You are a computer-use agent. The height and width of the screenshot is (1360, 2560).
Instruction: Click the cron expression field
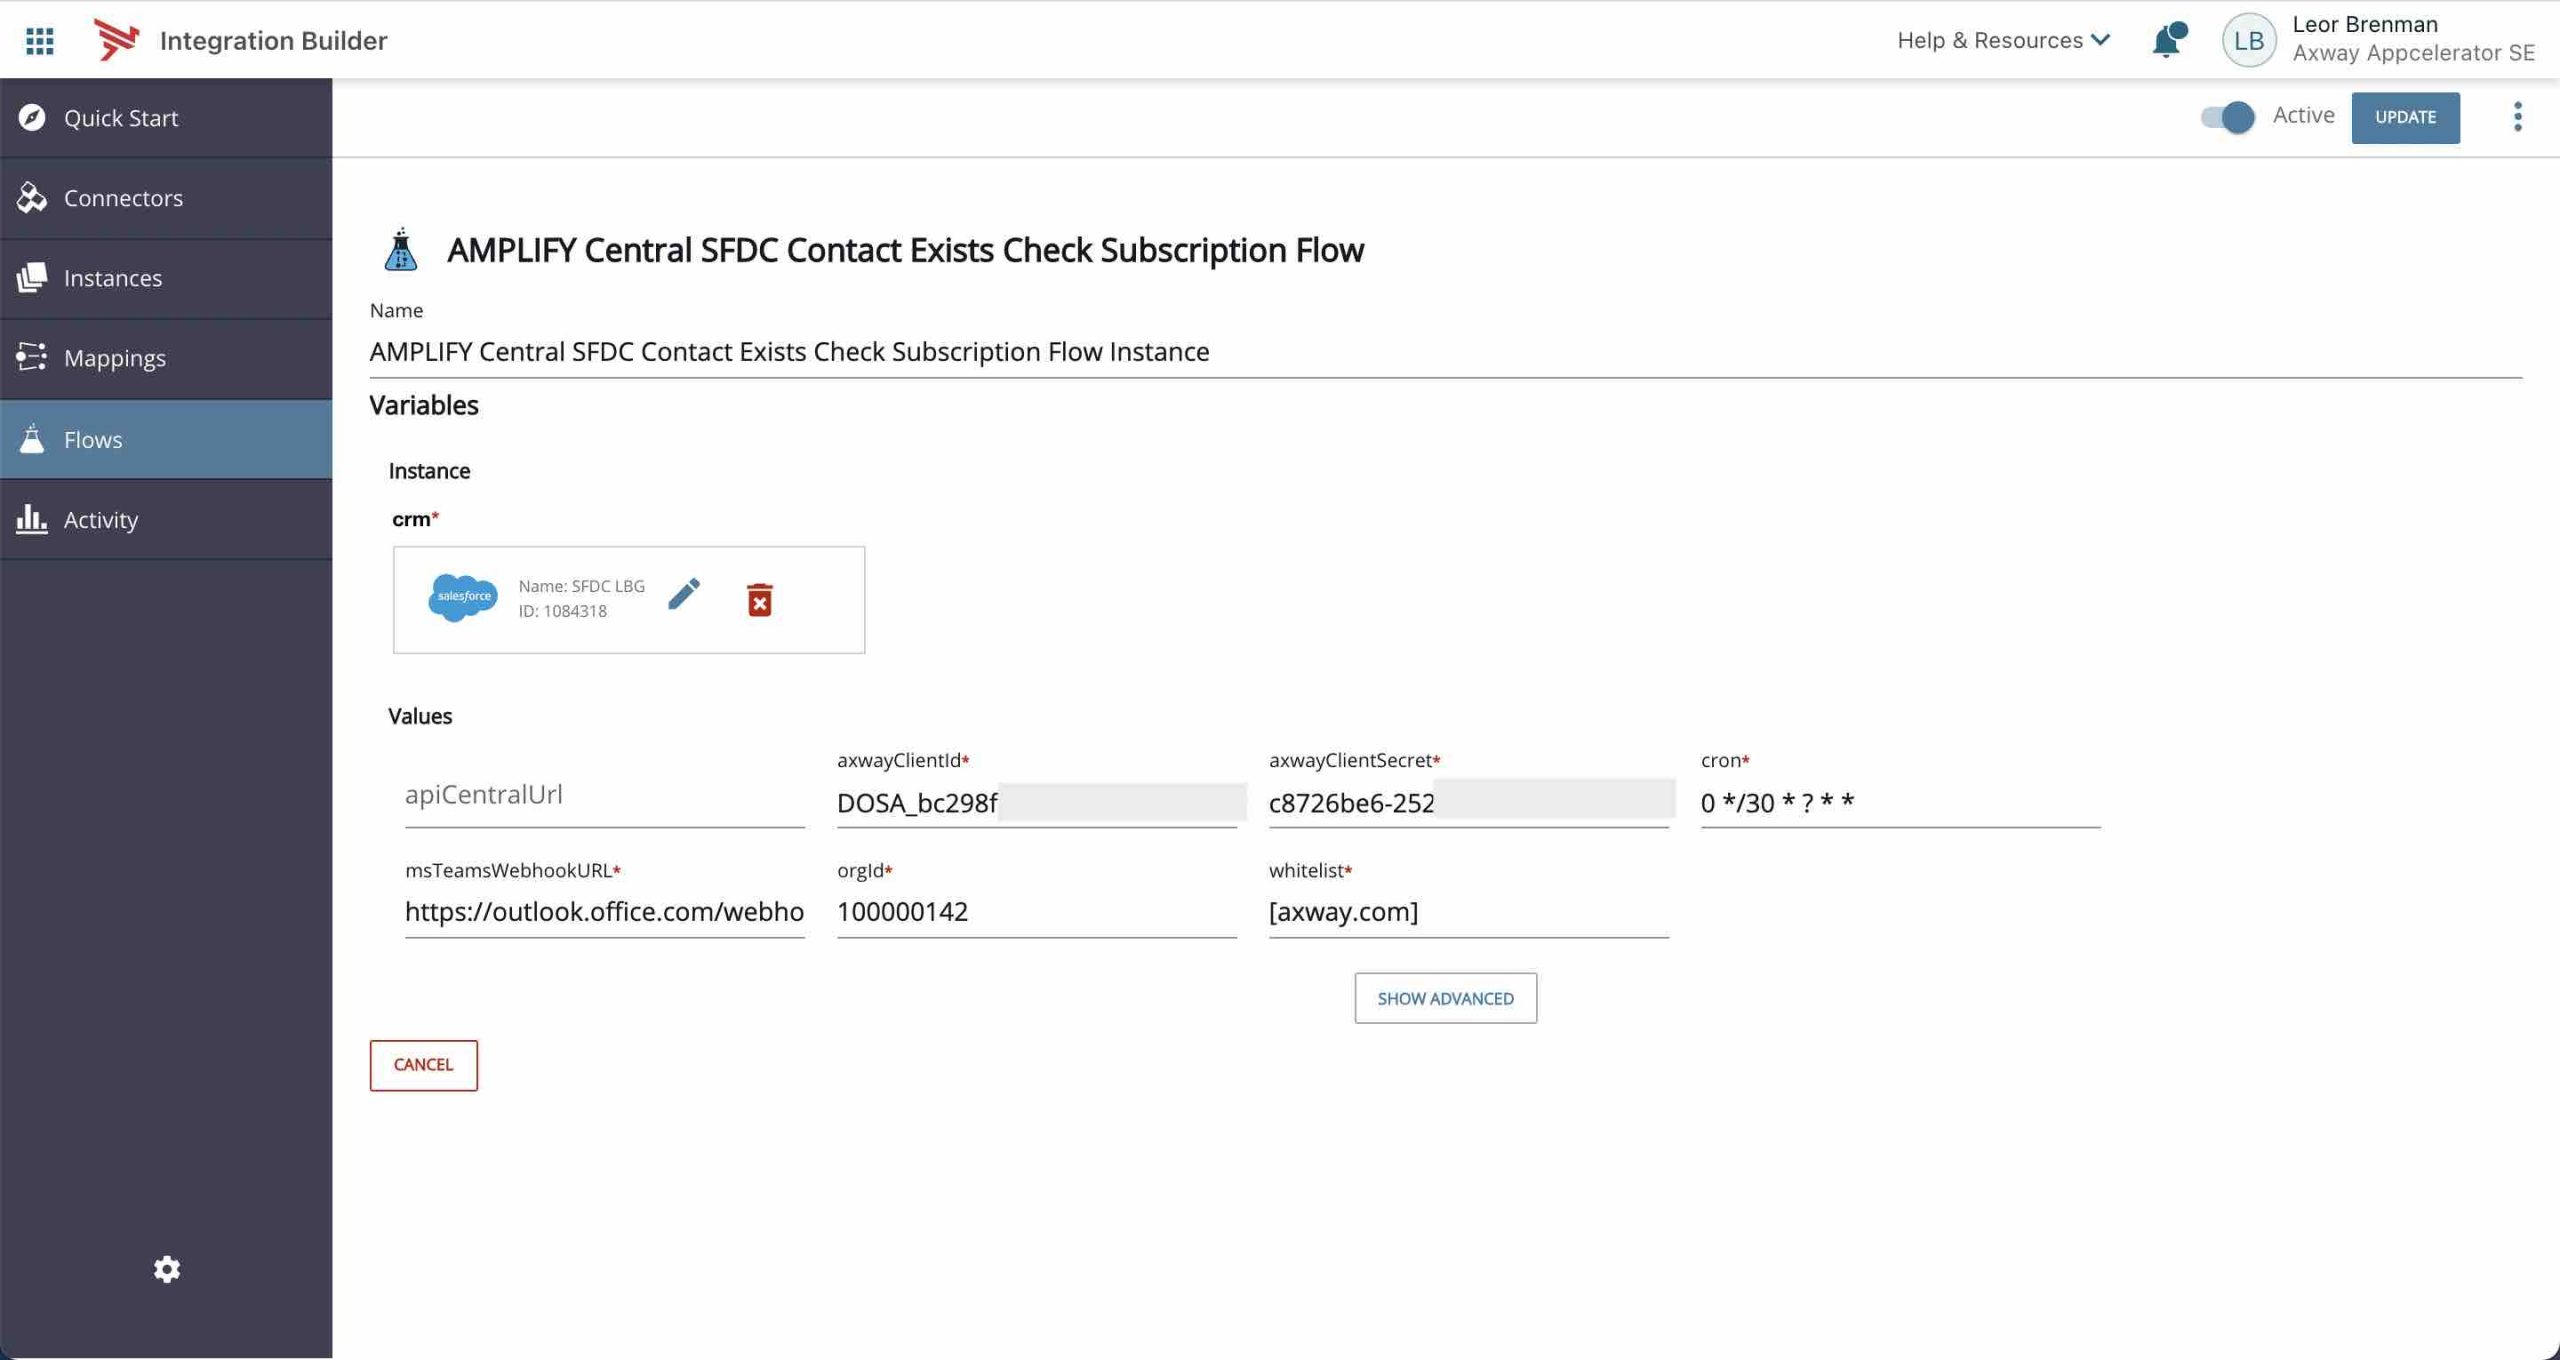coord(1900,802)
